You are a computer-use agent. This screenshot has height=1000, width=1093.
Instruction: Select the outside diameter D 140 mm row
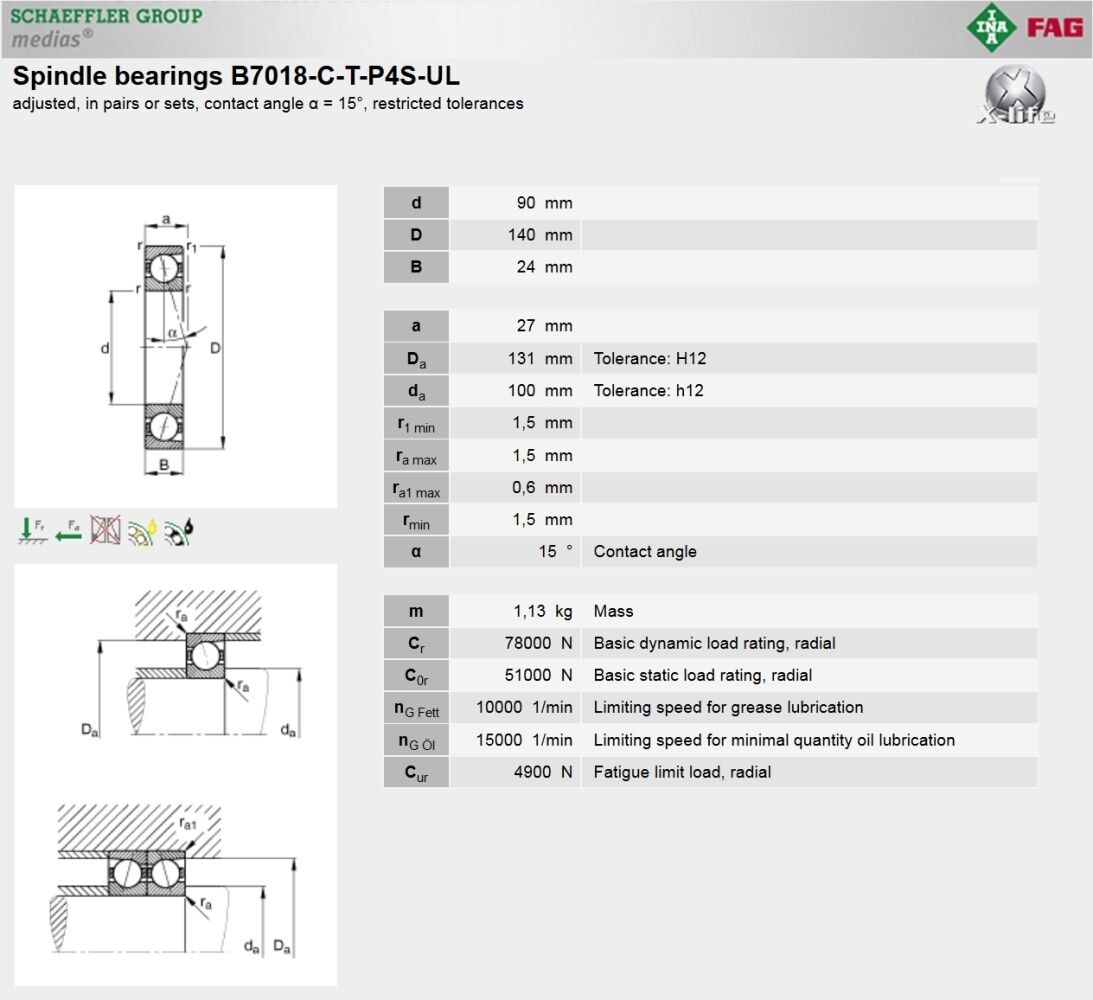(710, 235)
